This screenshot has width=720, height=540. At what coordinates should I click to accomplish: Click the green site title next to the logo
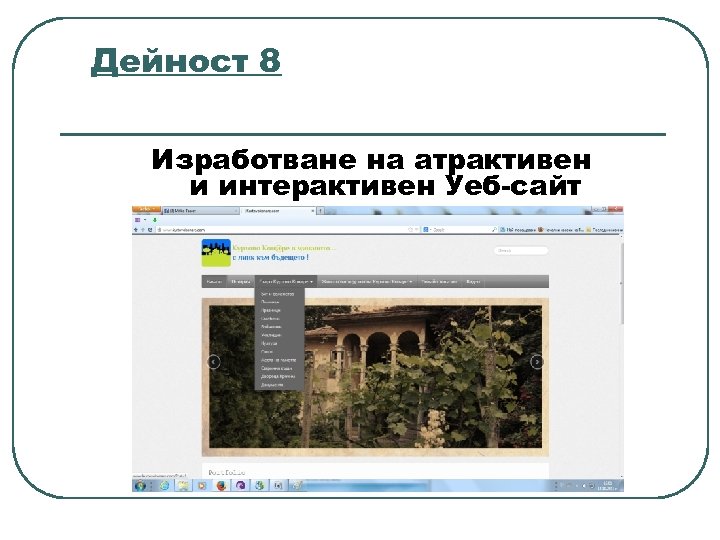coord(284,248)
